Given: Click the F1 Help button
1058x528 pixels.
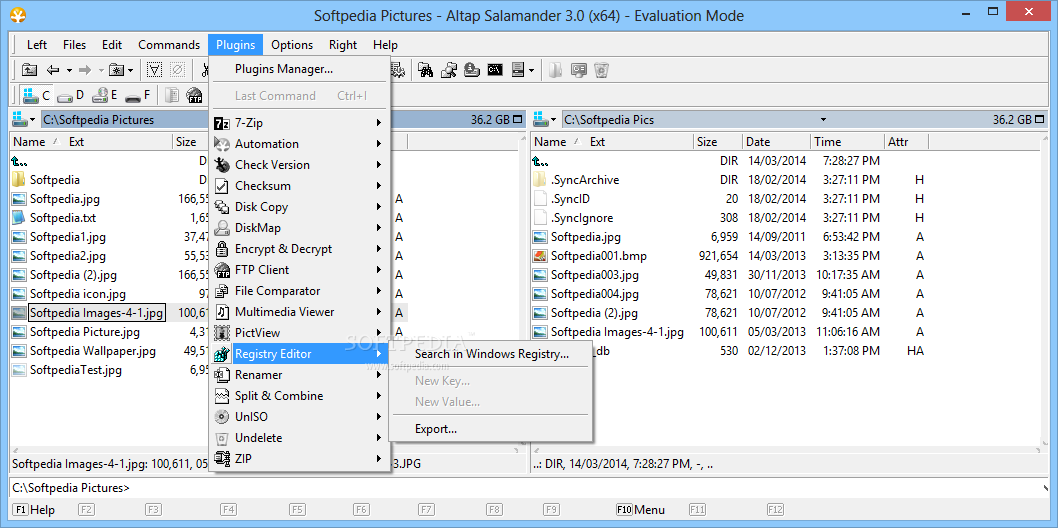Looking at the screenshot, I should [x=34, y=510].
